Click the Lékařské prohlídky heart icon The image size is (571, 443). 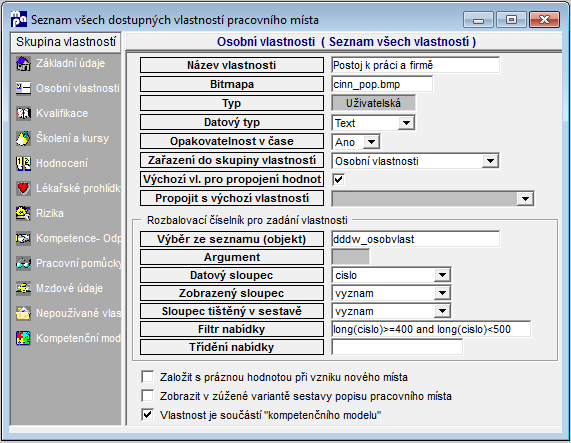coord(23,188)
